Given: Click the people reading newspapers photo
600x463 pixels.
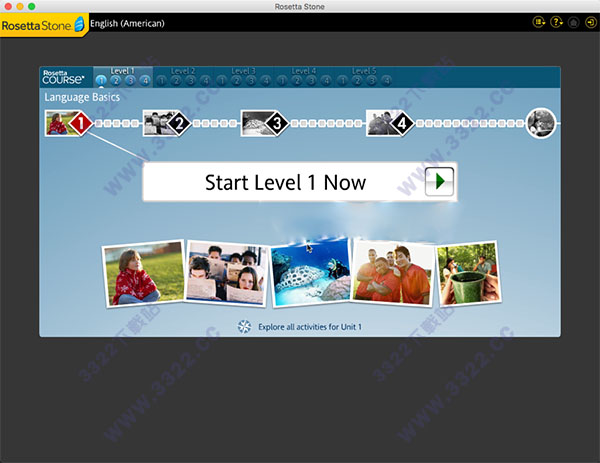Looking at the screenshot, I should (226, 273).
